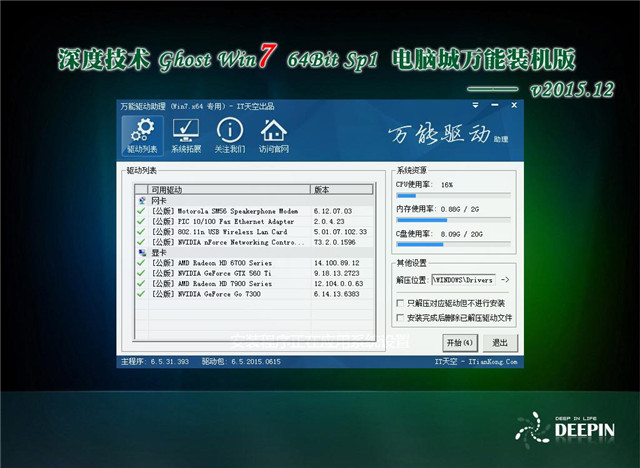Click the 版本 column header
Screen dimensions: 640x468
point(342,189)
